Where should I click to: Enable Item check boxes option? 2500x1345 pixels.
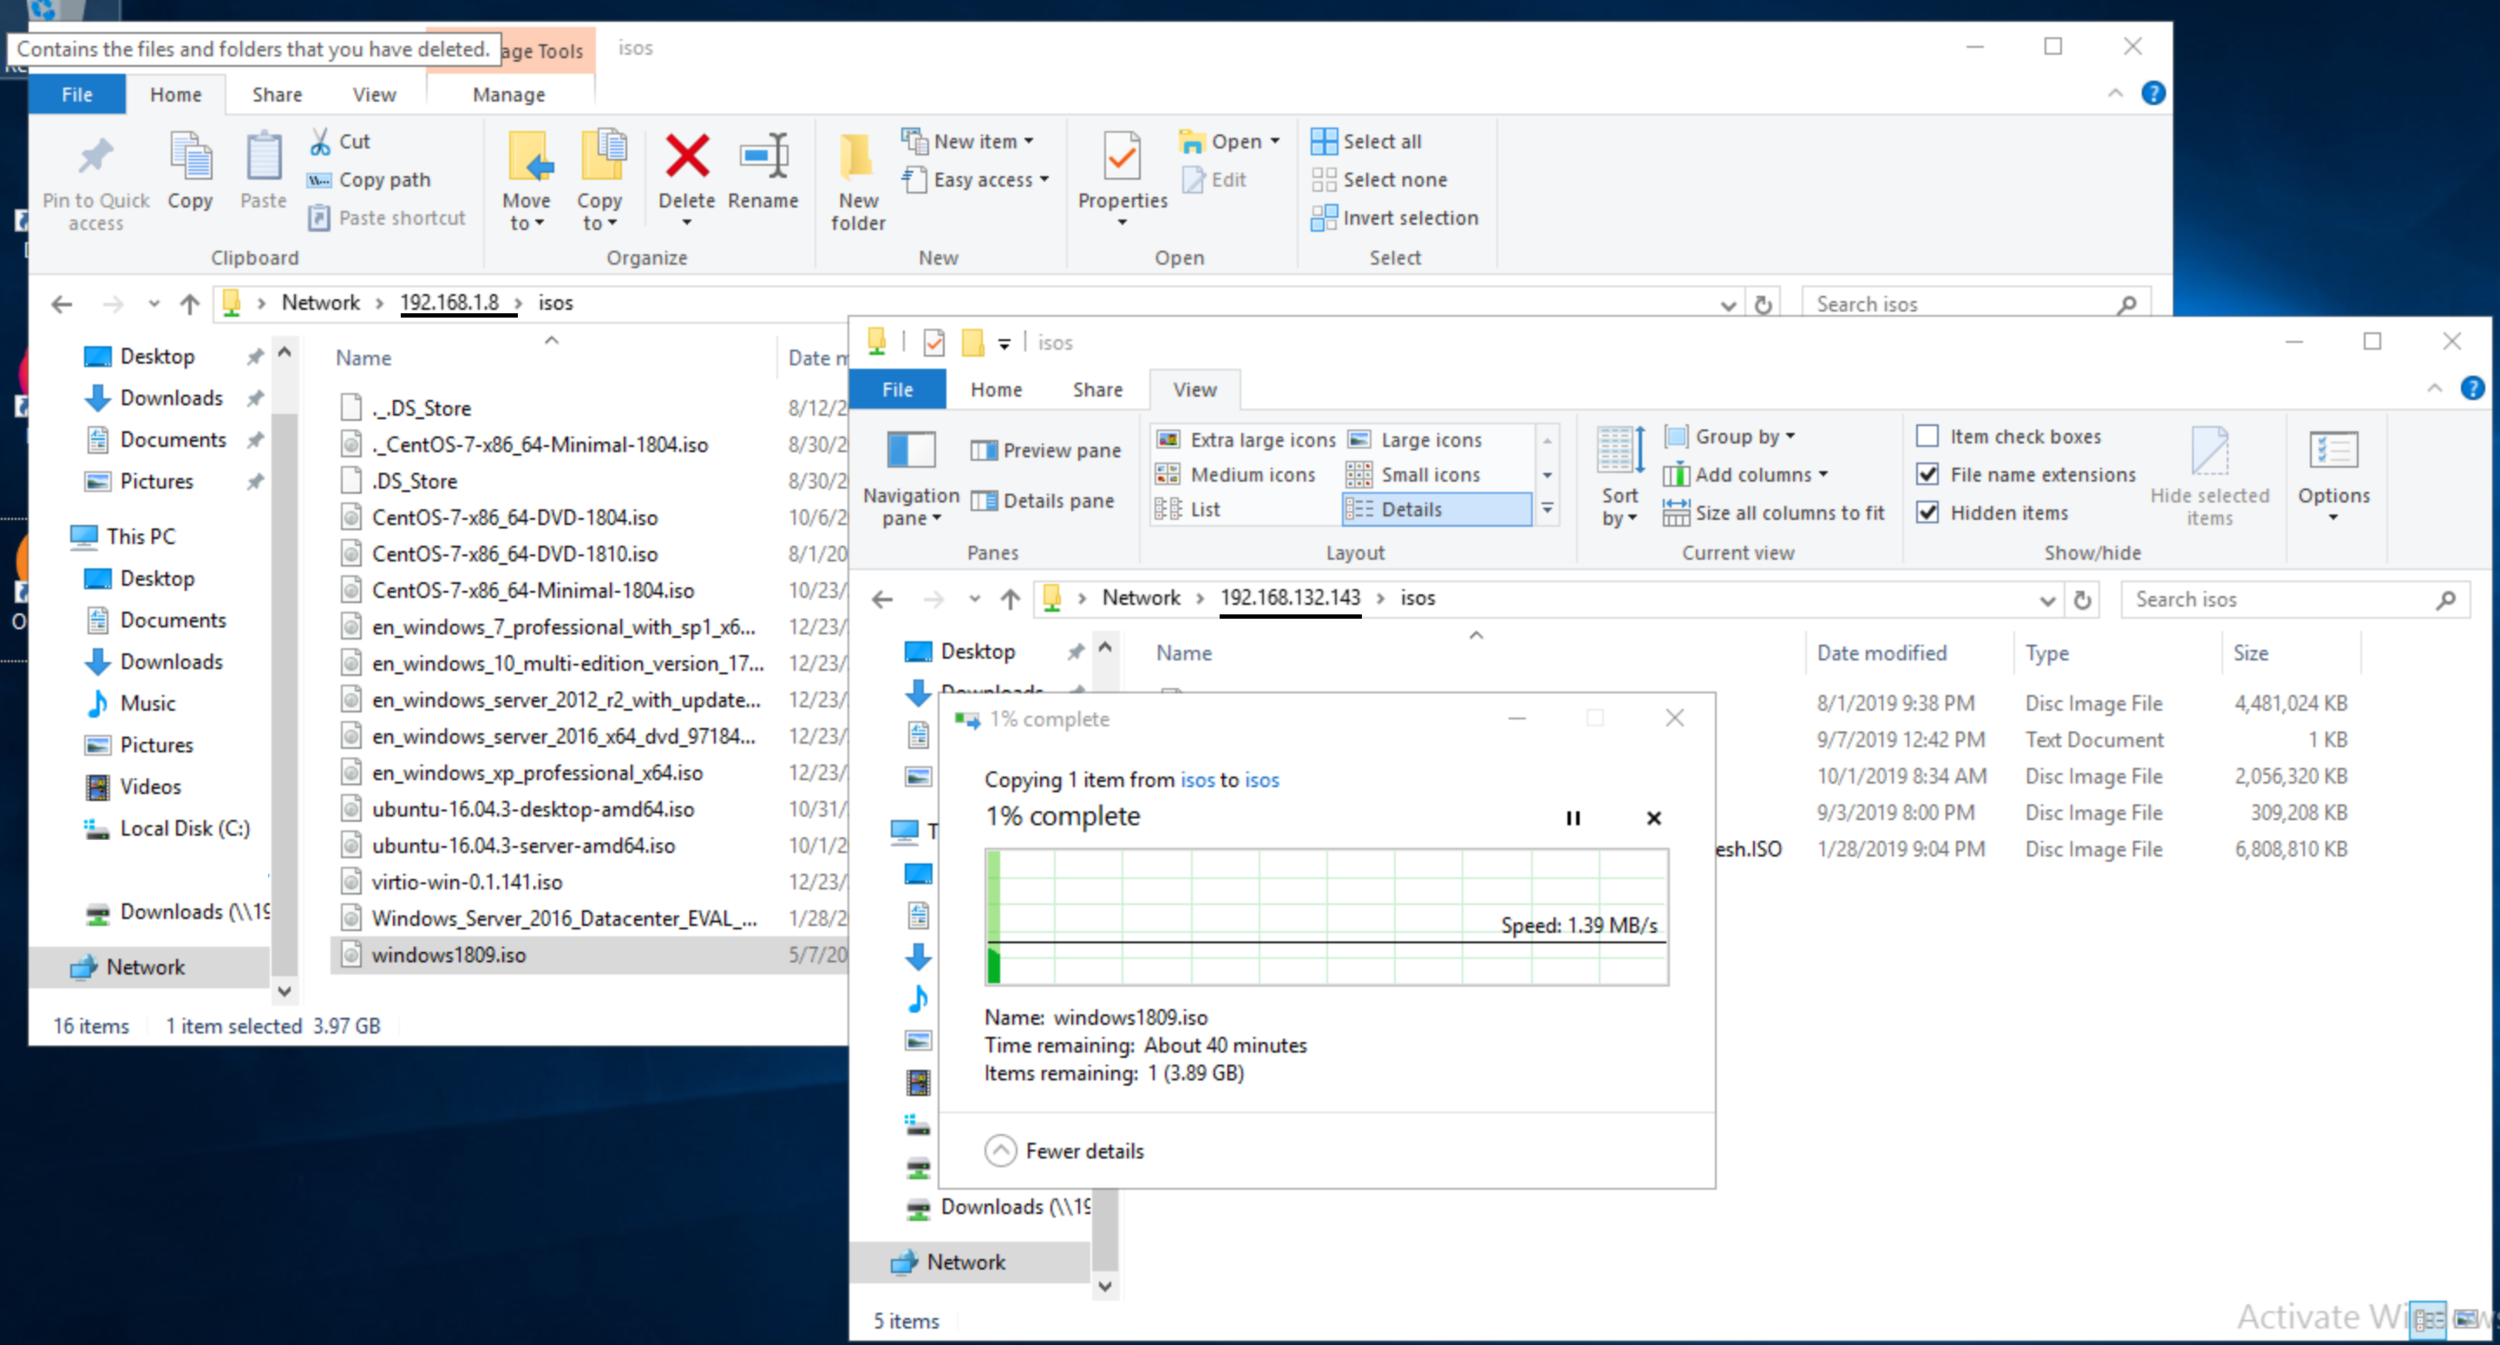coord(1927,437)
